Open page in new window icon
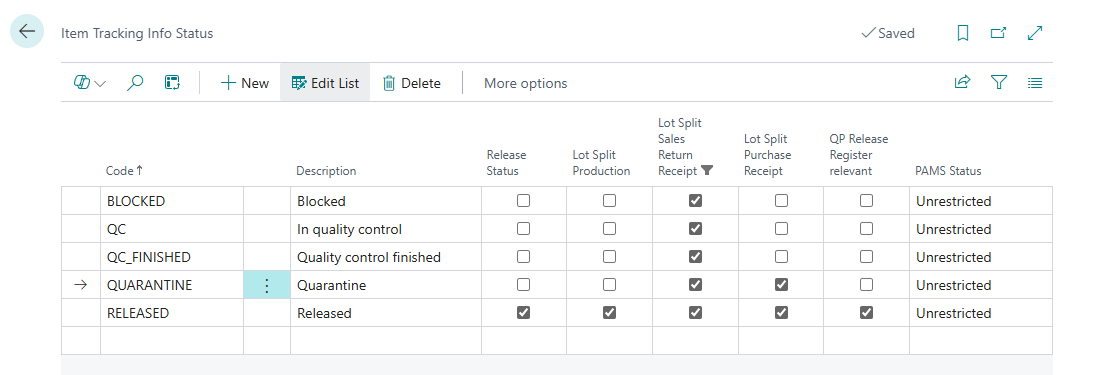Image resolution: width=1112 pixels, height=375 pixels. coord(999,33)
